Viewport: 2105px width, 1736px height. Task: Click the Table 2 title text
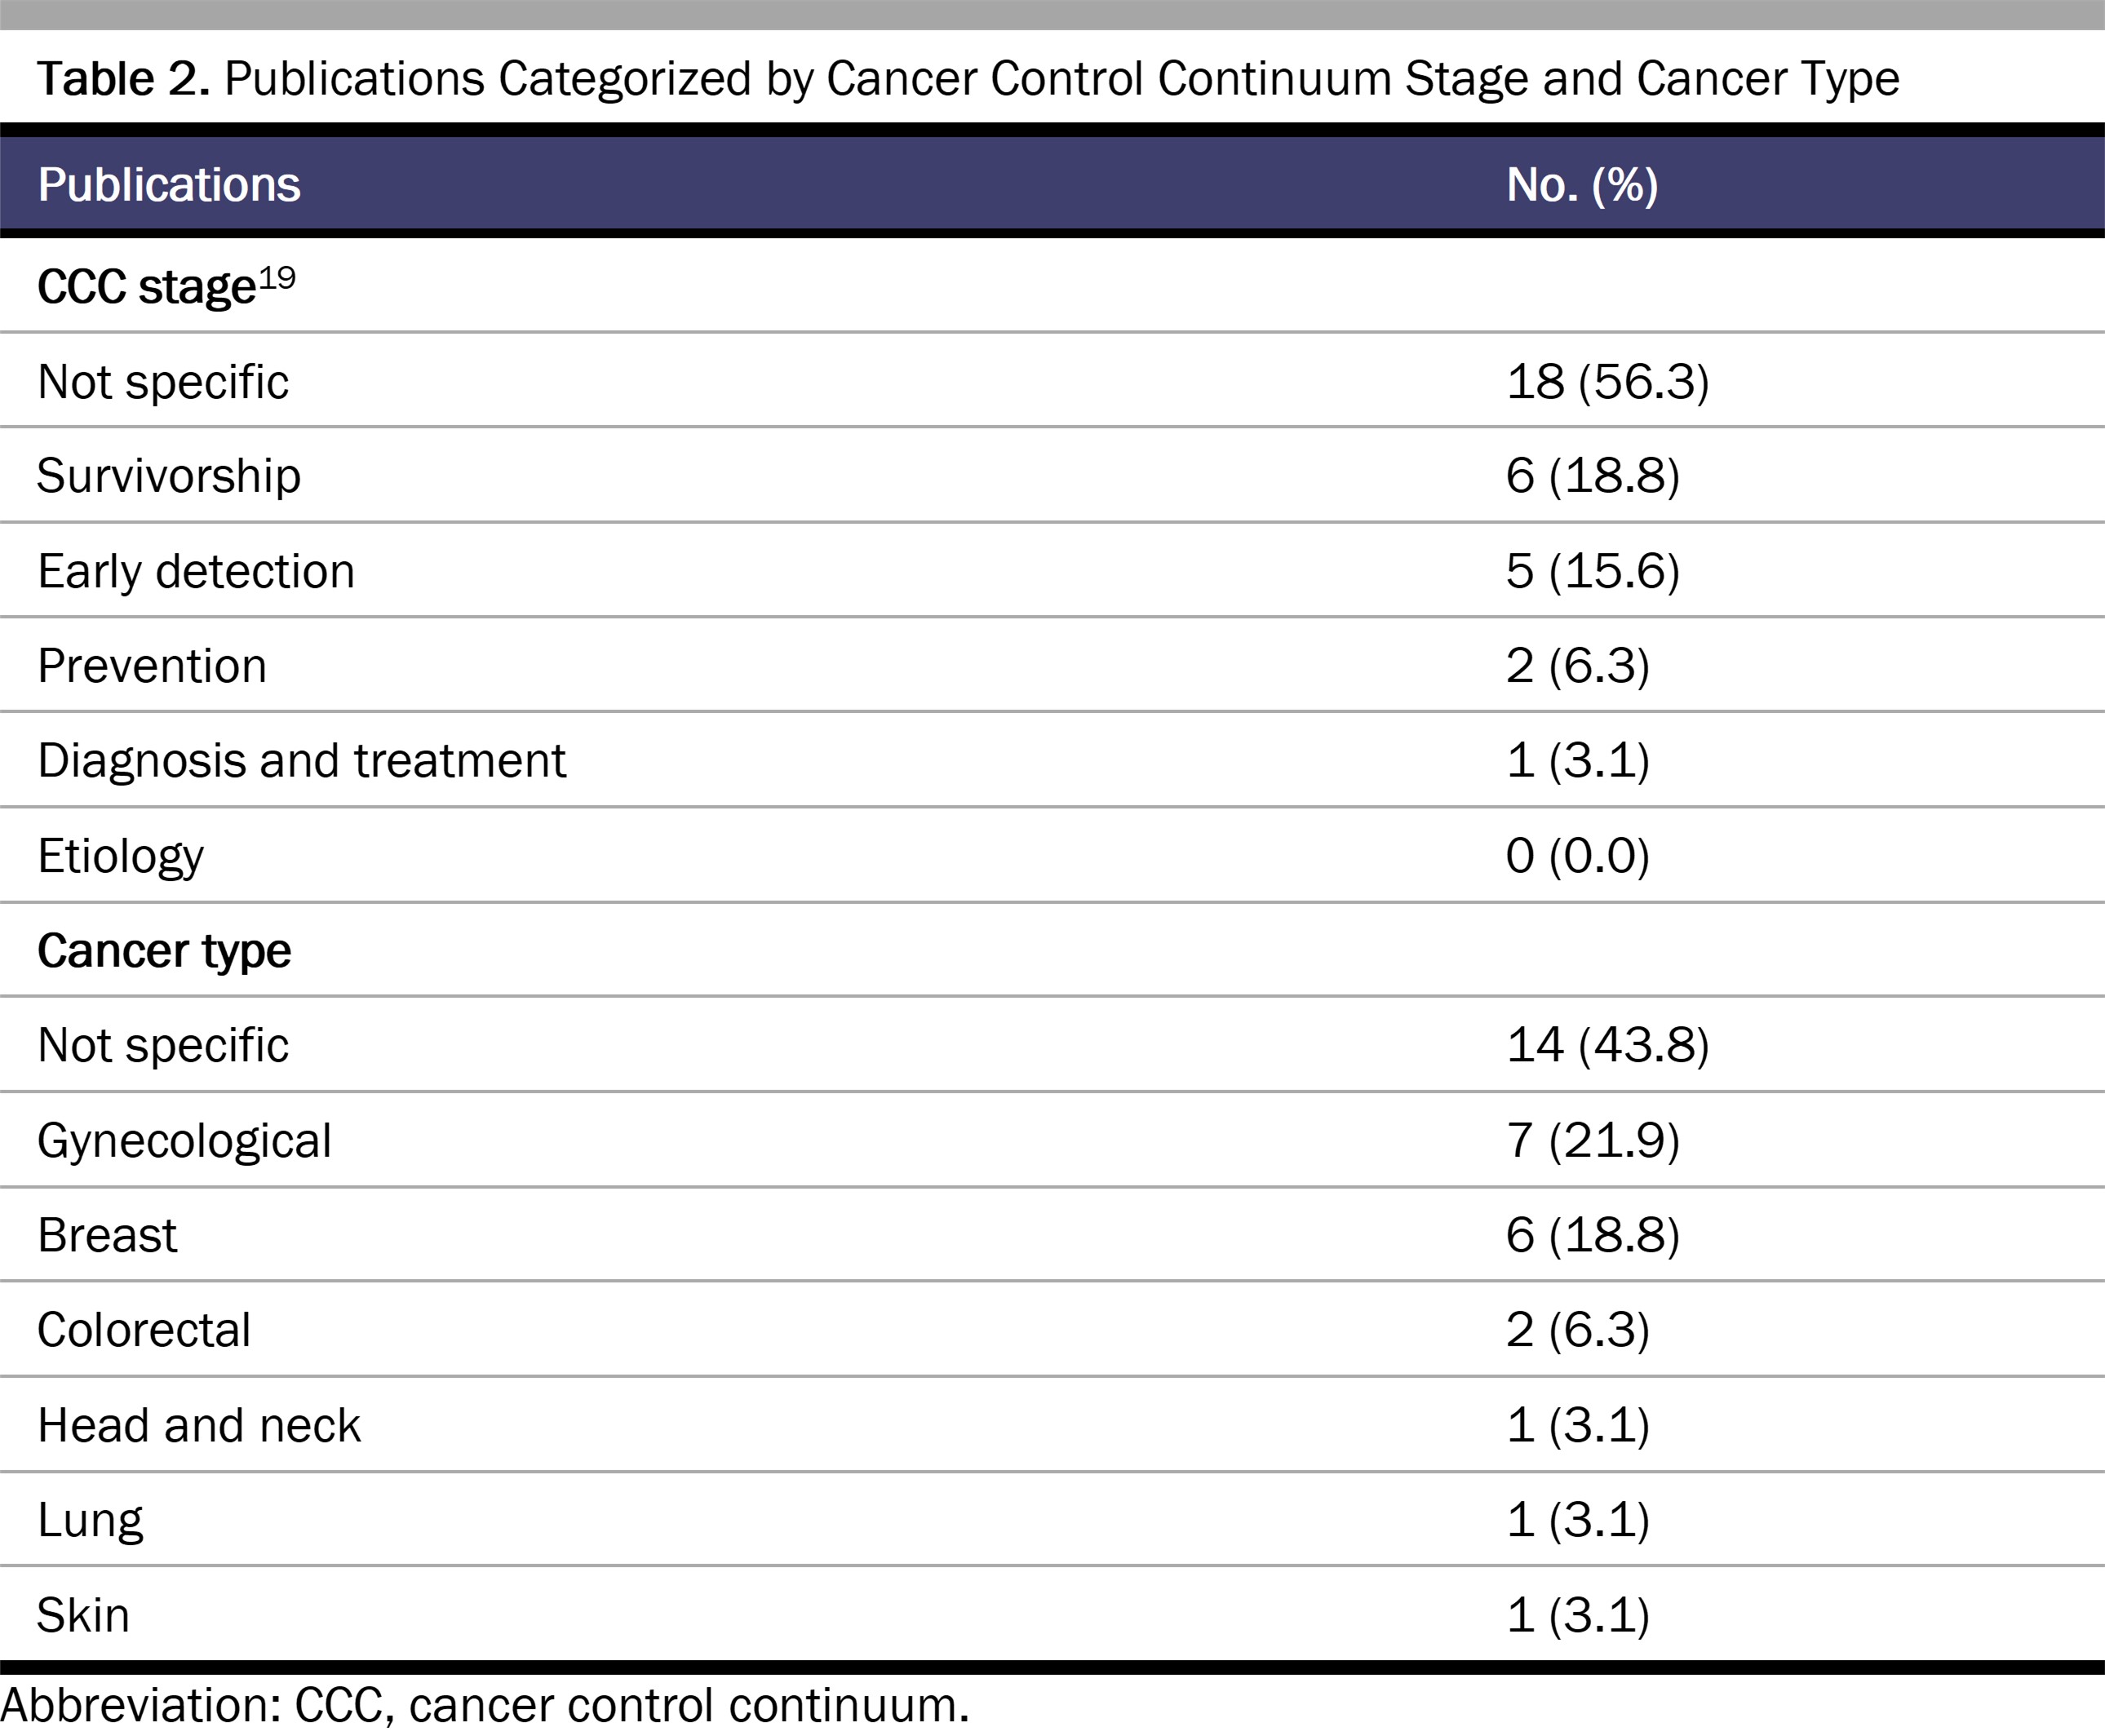coord(968,79)
